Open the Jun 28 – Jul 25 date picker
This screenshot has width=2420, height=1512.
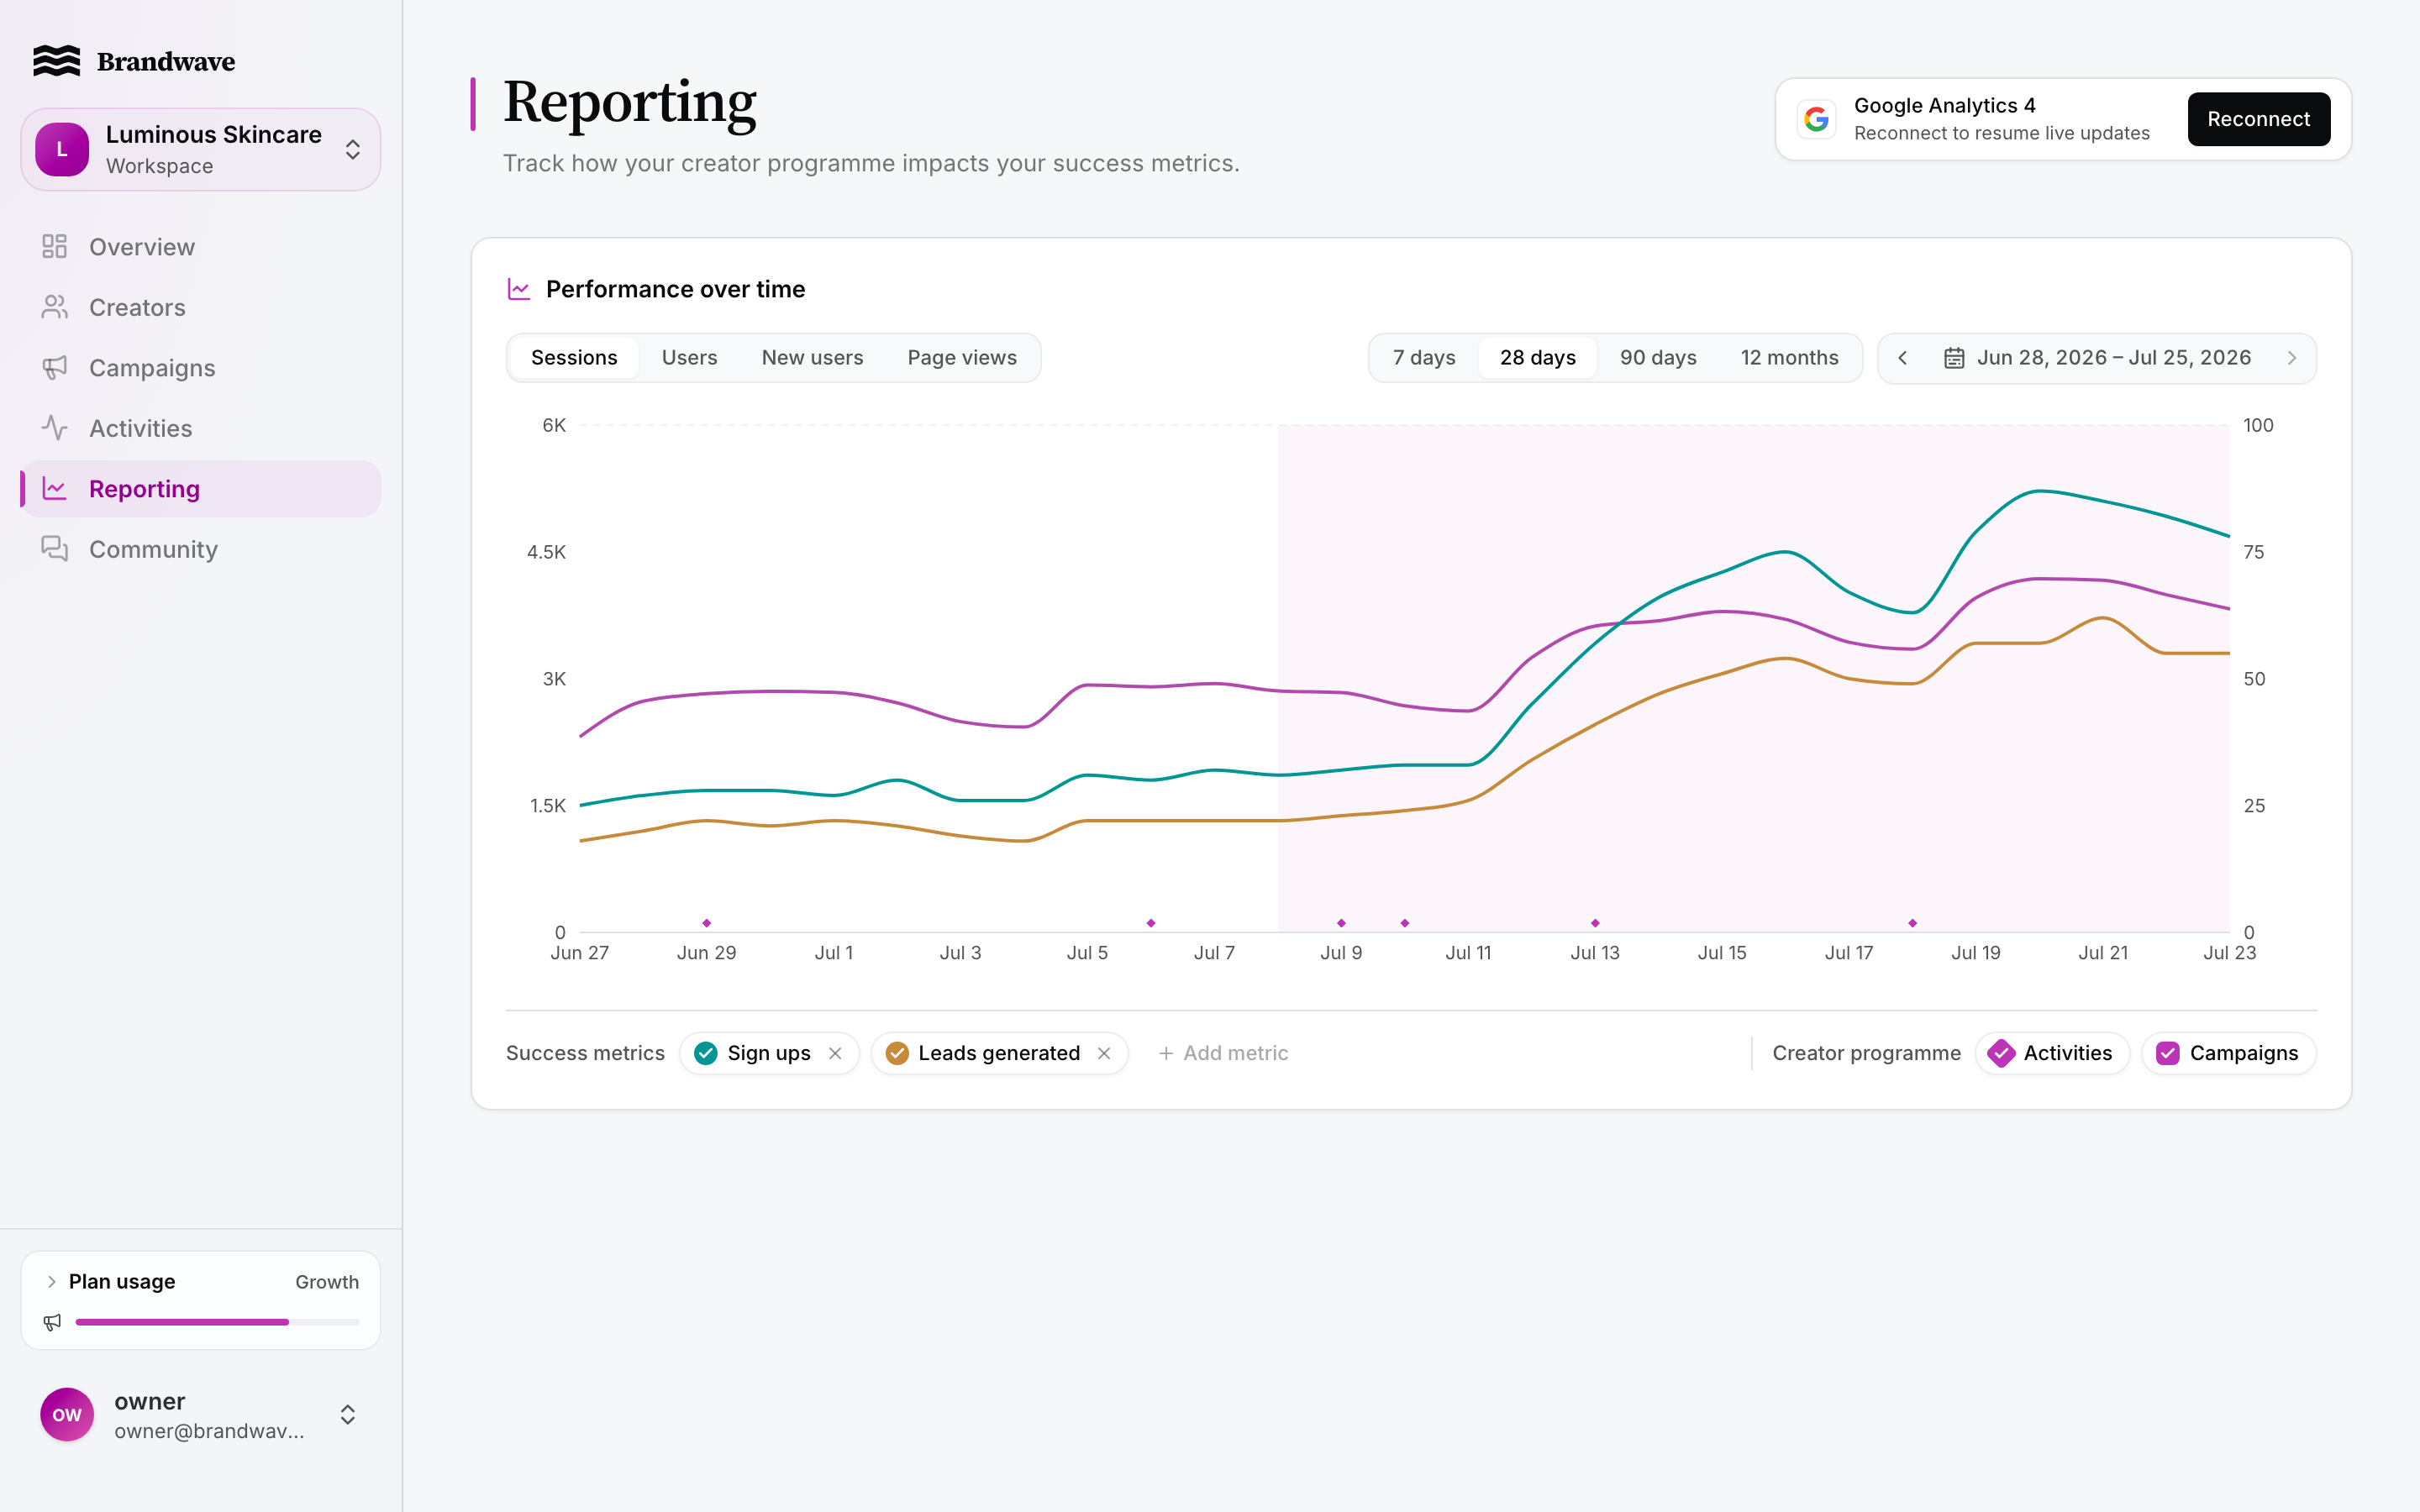pos(2097,358)
